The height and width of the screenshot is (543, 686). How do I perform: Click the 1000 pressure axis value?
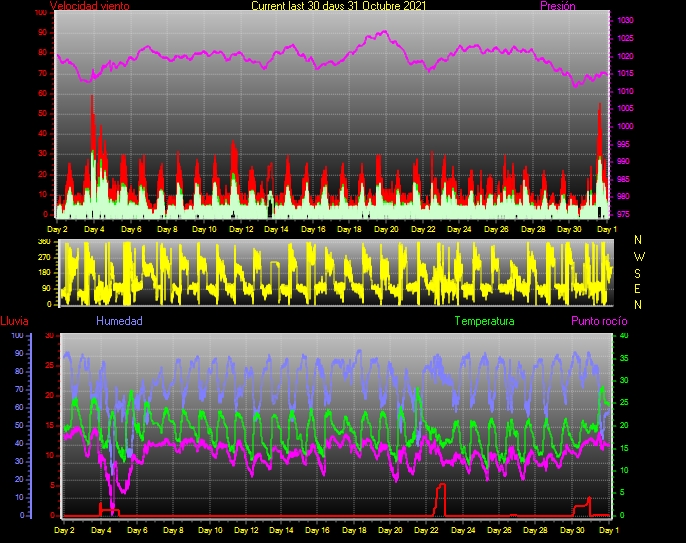pos(625,126)
